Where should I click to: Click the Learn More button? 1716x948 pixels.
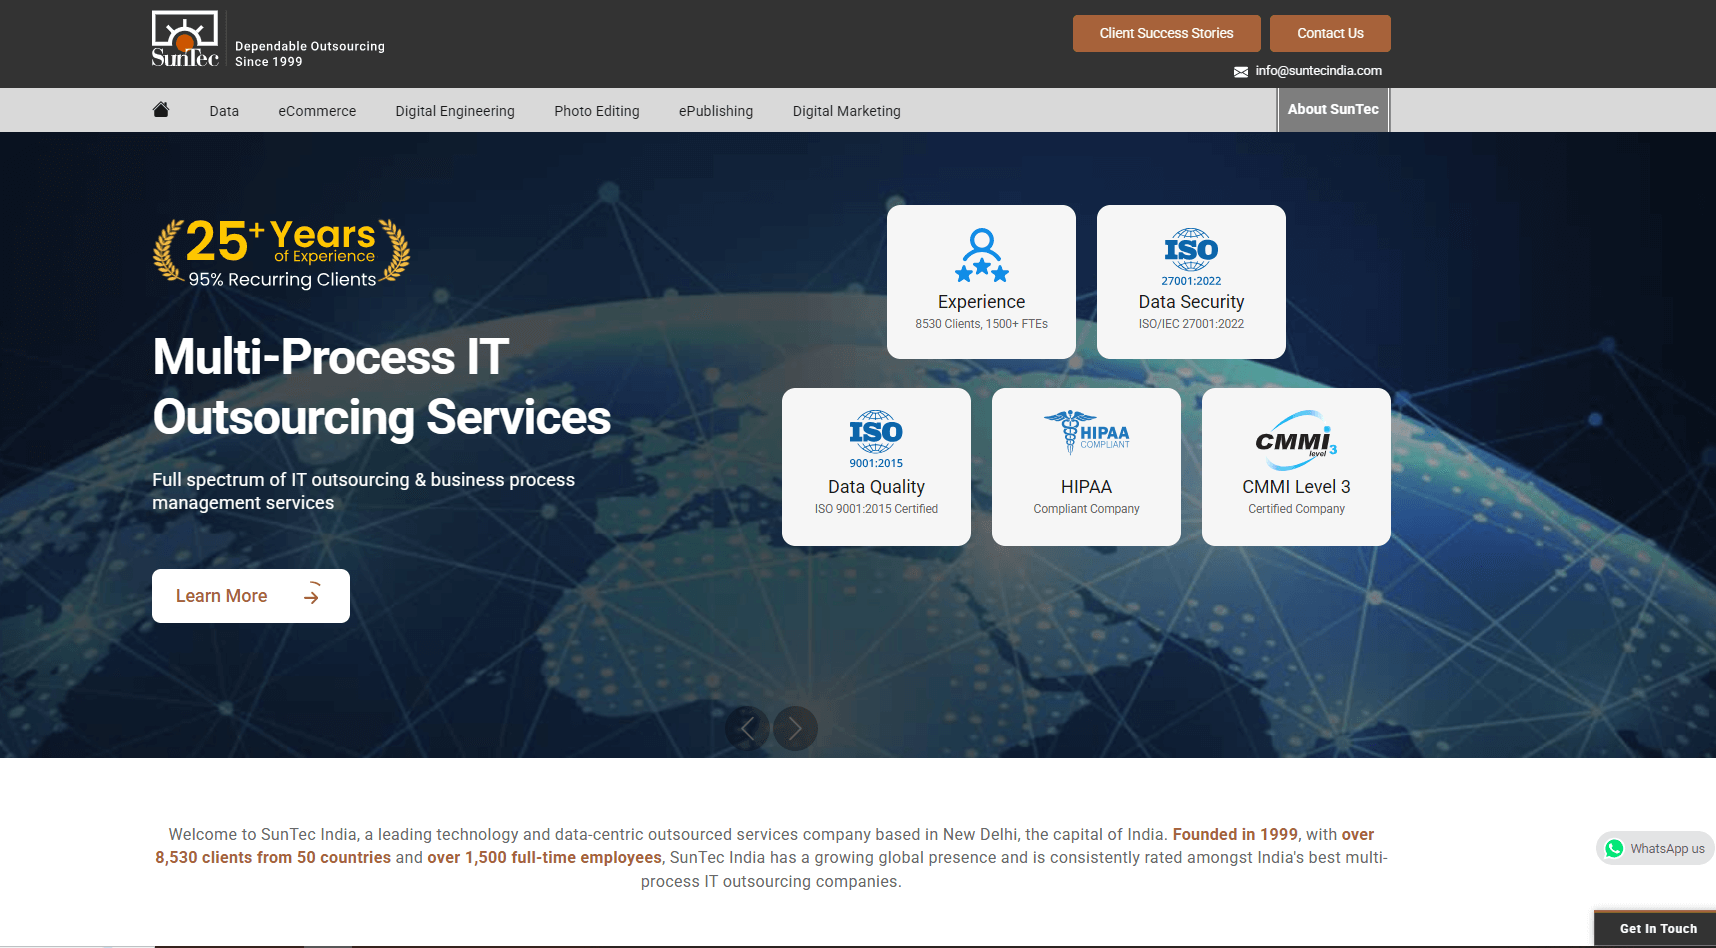tap(250, 596)
